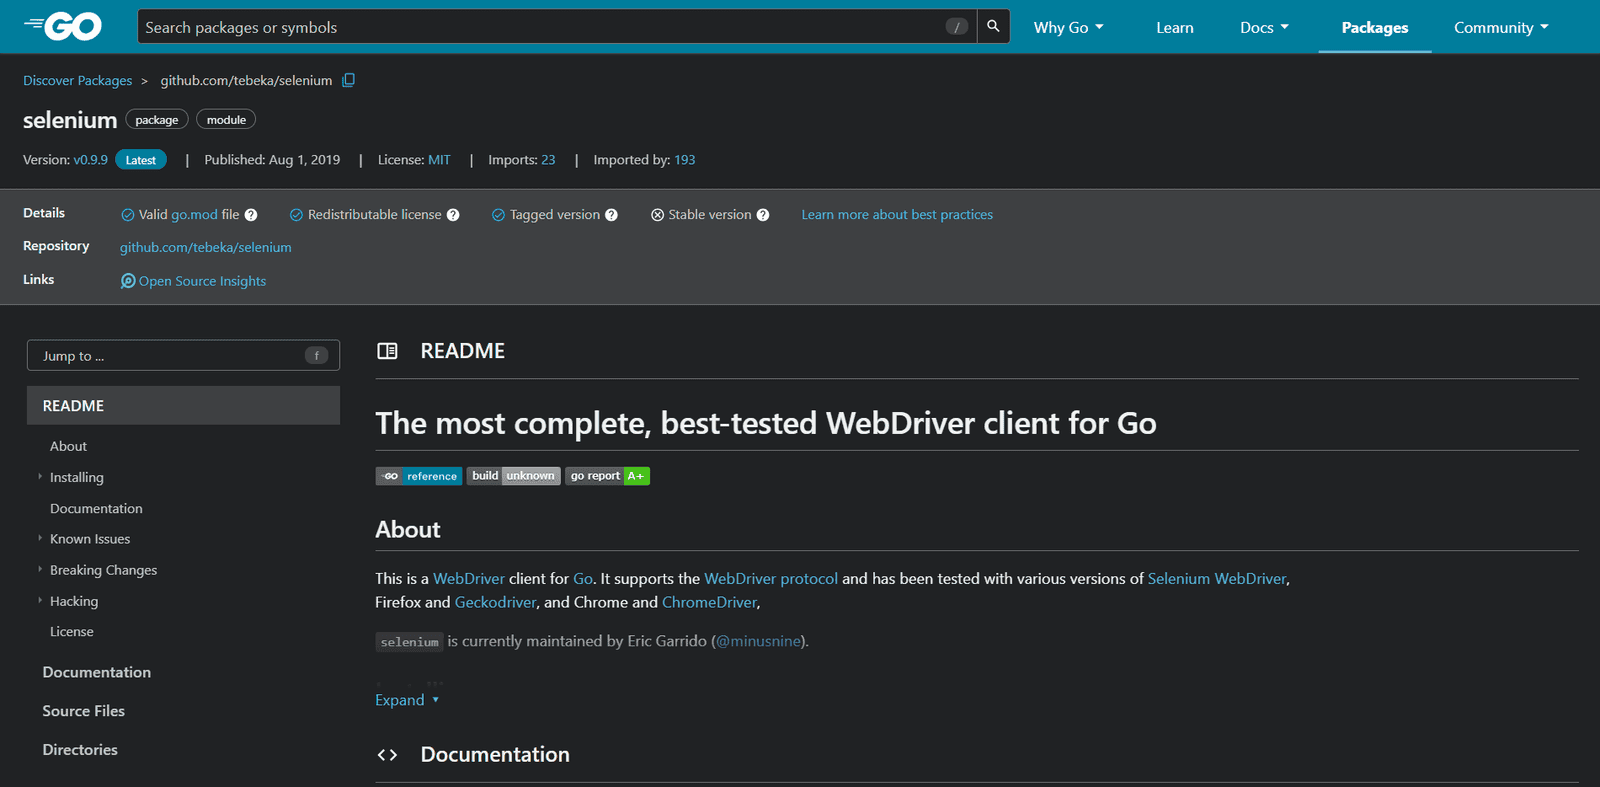Open help icon next to Valid go.mod file

pos(251,215)
